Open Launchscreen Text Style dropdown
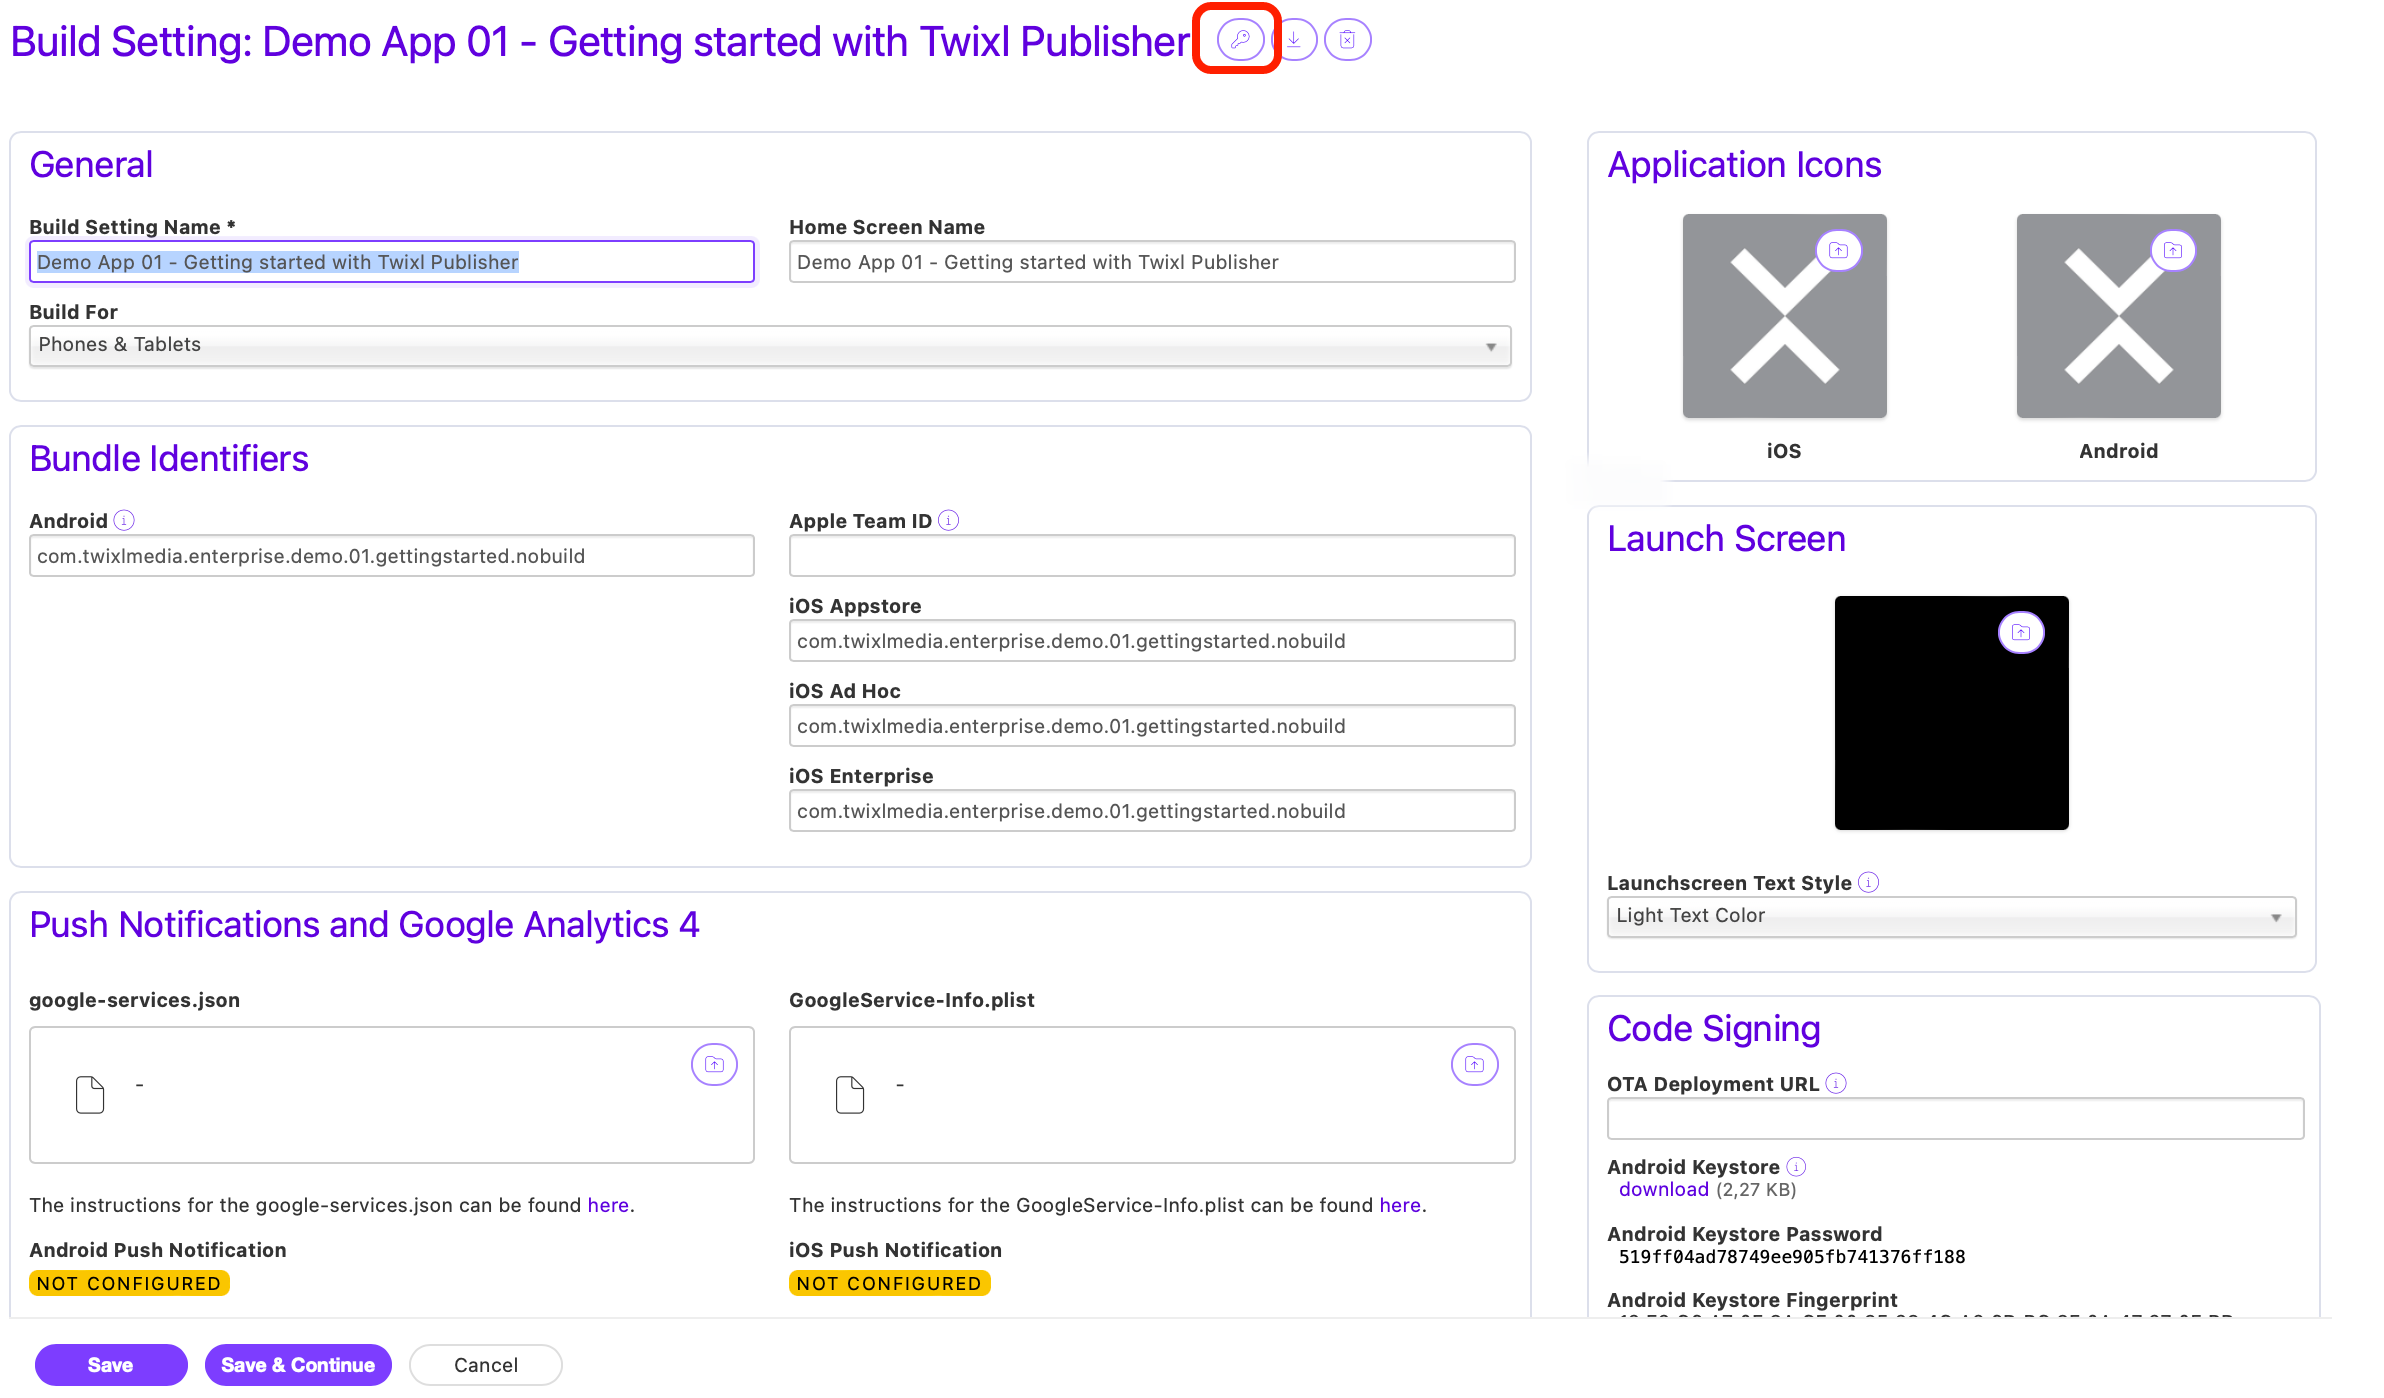Viewport: 2384px width, 1398px height. pyautogui.click(x=1951, y=917)
